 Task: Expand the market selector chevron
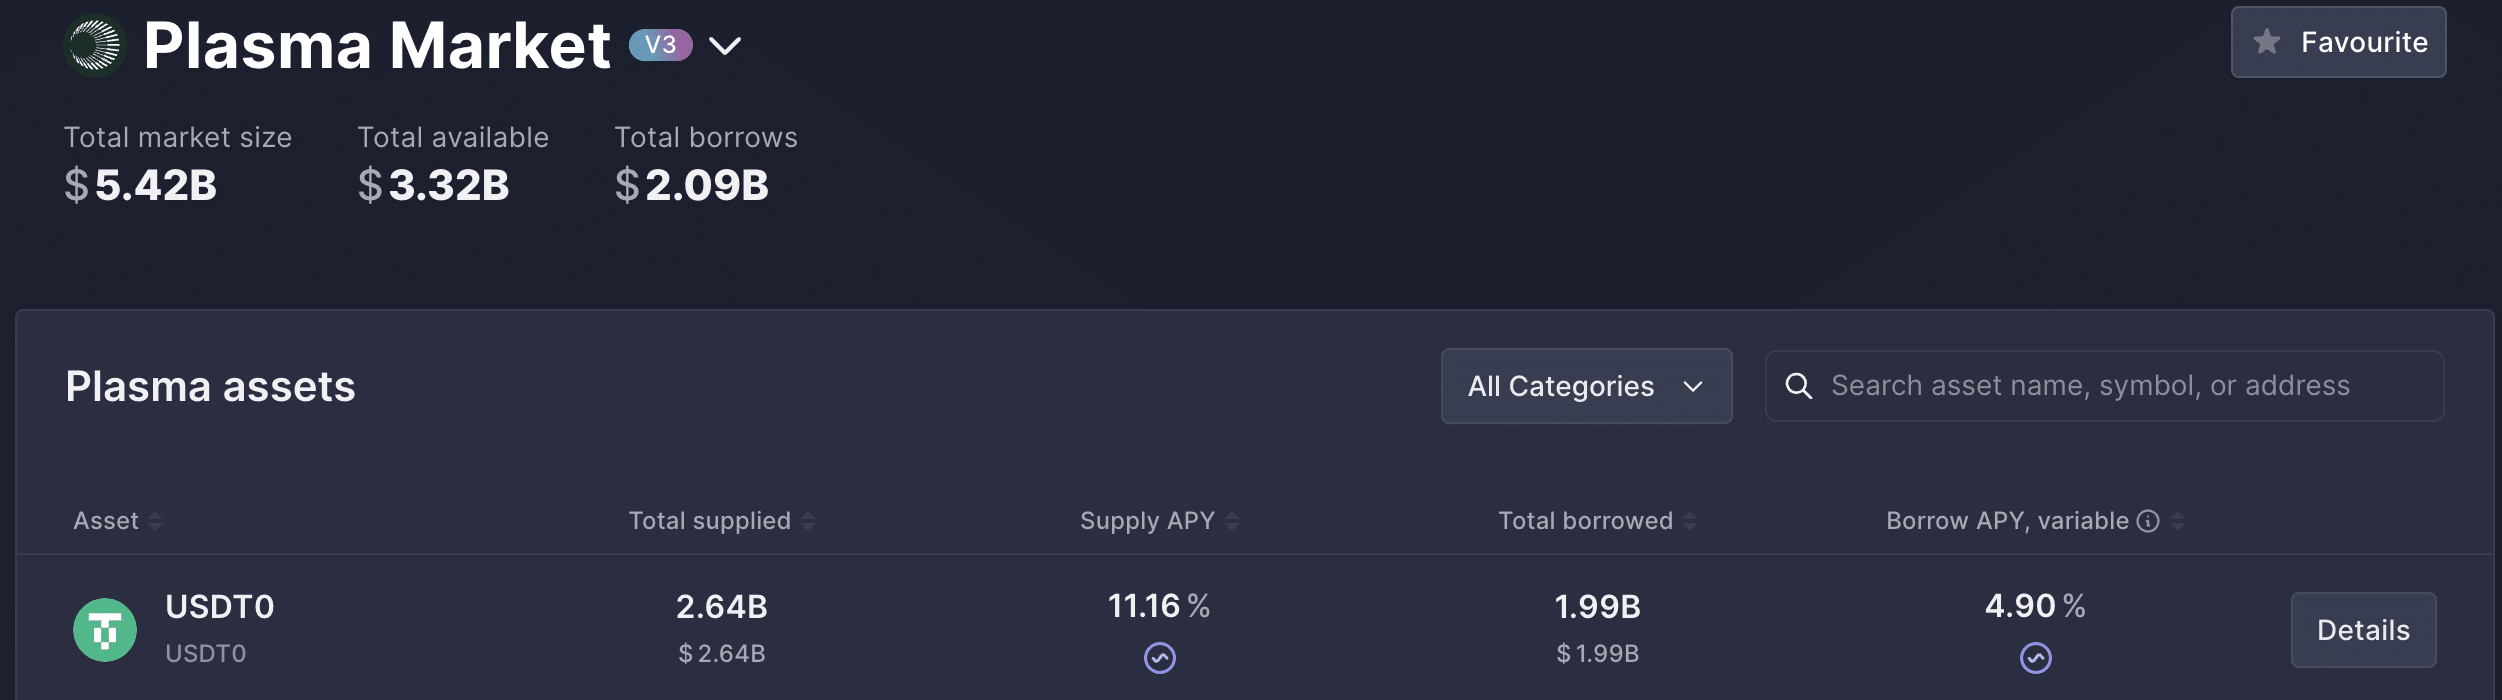pyautogui.click(x=725, y=46)
